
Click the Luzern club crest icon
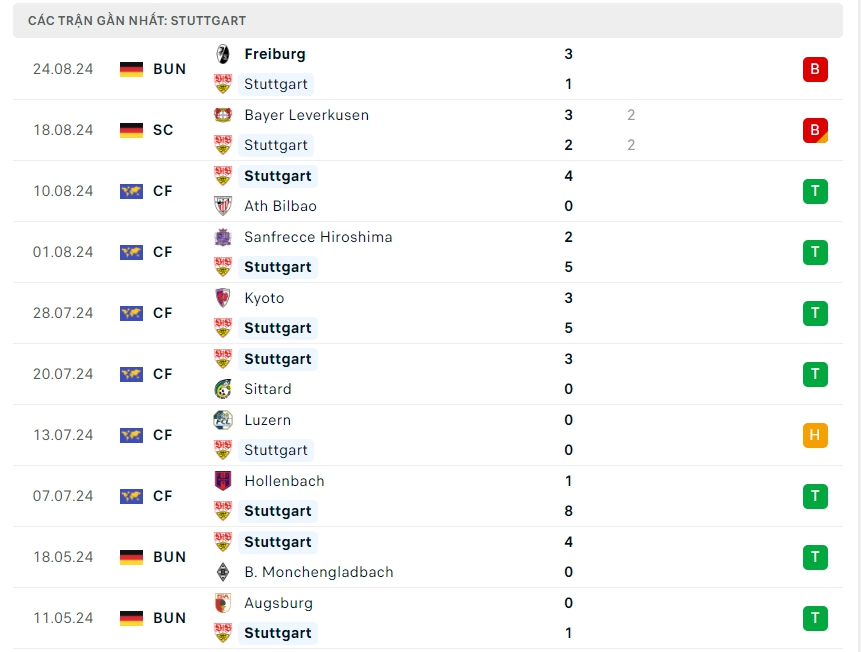click(223, 420)
